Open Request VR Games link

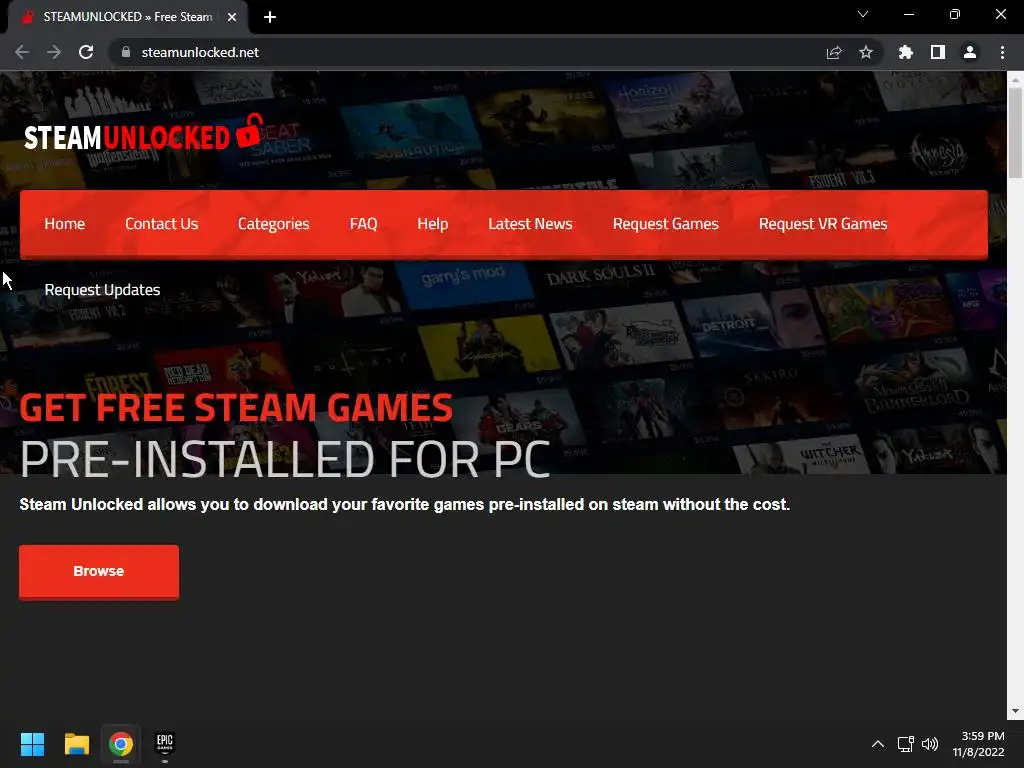(823, 224)
